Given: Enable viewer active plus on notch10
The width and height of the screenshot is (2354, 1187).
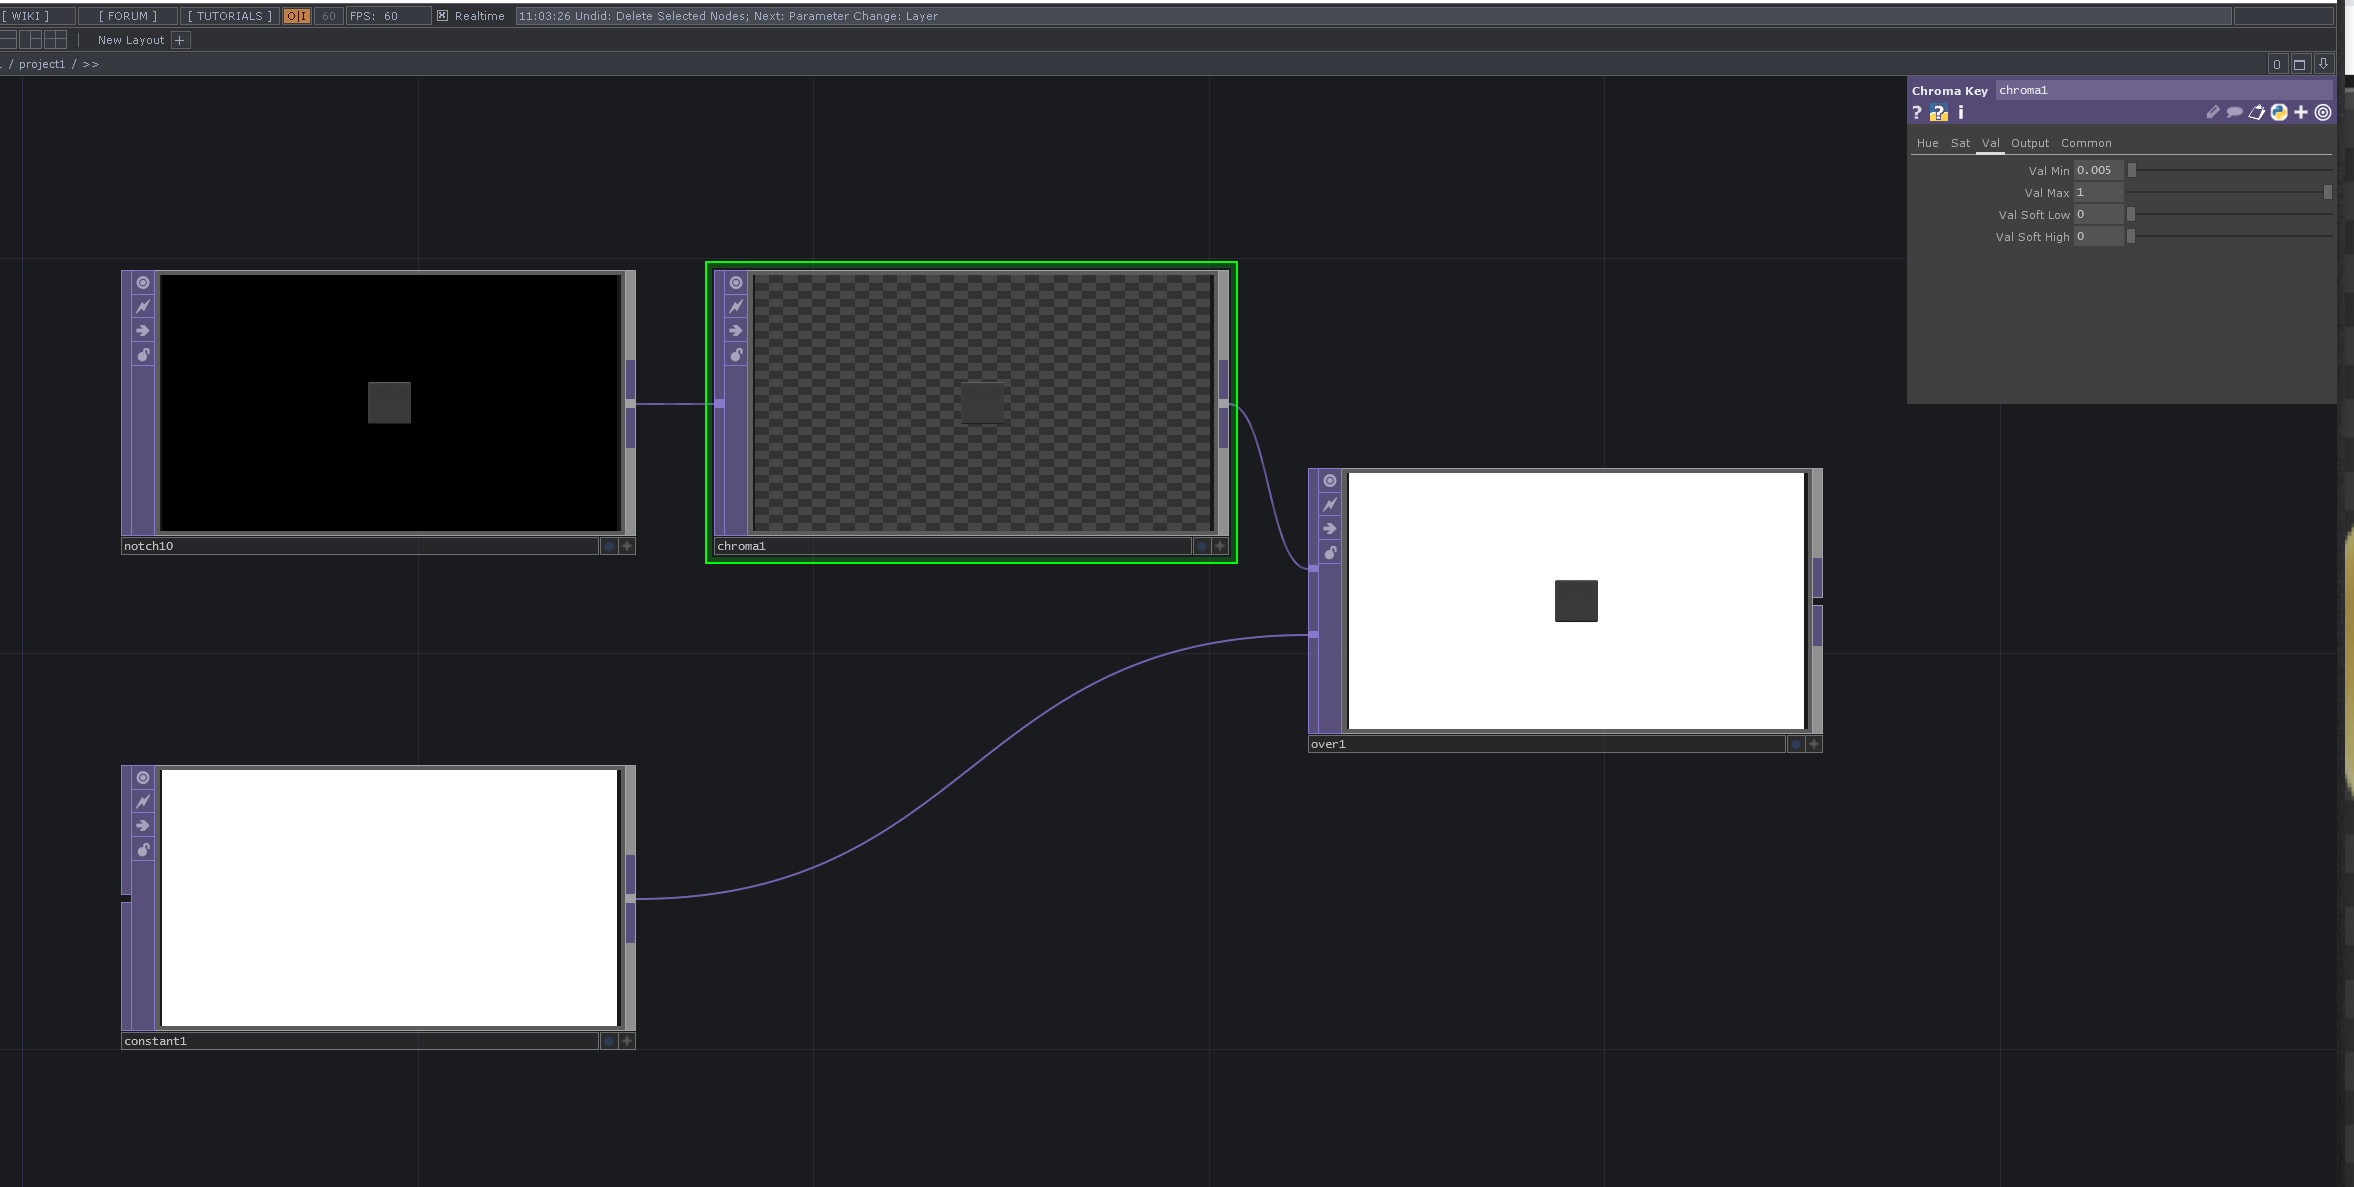Looking at the screenshot, I should coord(627,546).
